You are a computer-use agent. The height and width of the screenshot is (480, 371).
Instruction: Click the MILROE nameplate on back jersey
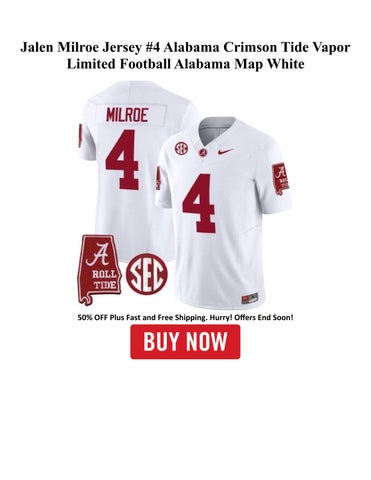click(x=127, y=115)
